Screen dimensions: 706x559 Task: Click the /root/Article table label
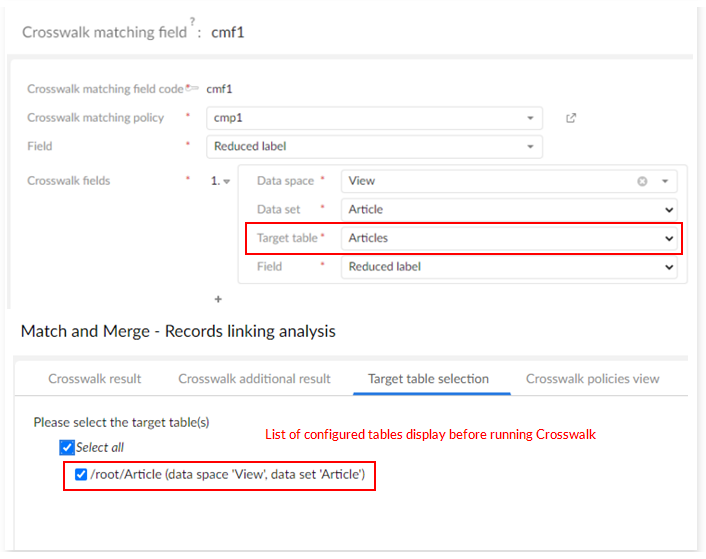click(230, 474)
